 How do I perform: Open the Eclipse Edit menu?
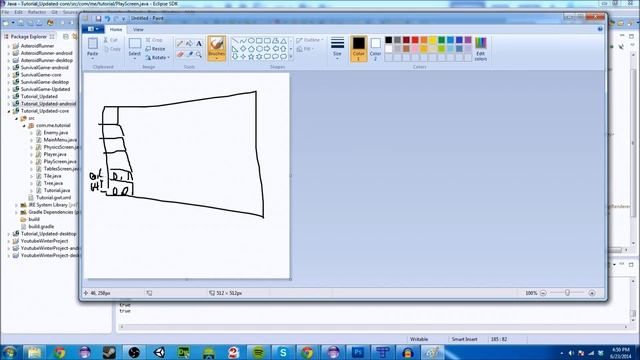[18, 12]
